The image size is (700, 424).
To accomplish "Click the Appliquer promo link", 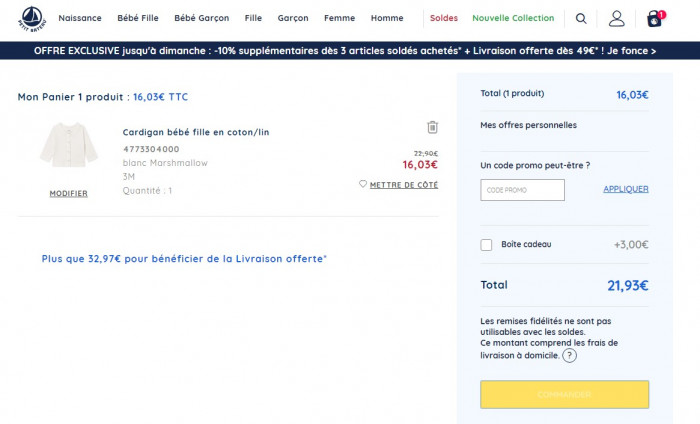I will 625,189.
